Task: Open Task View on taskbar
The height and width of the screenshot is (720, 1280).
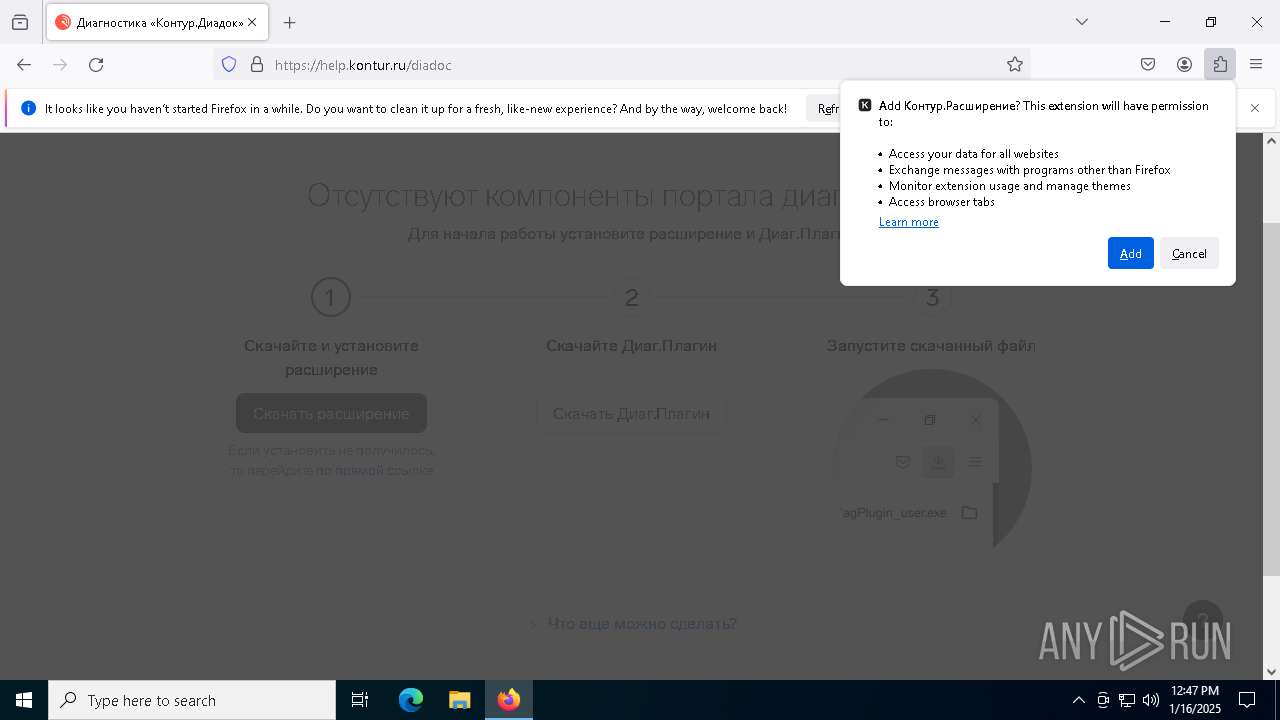Action: [x=360, y=700]
